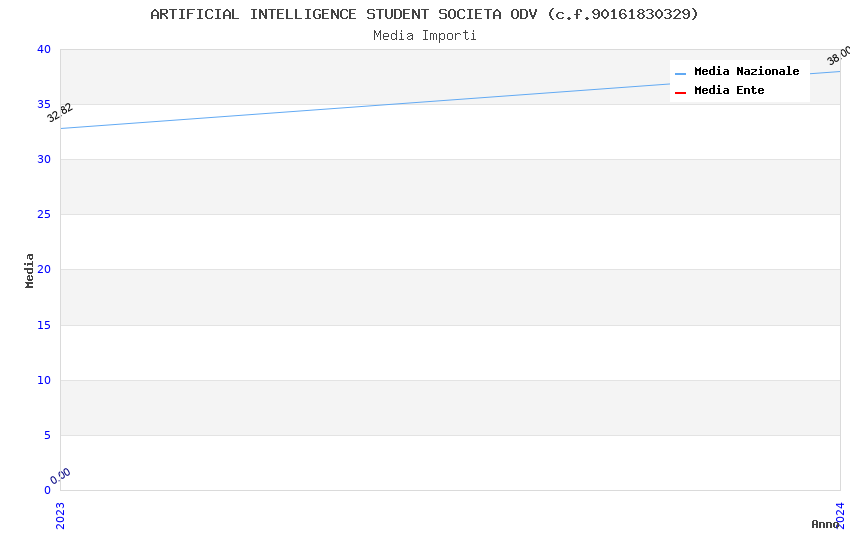This screenshot has height=550, width=850.
Task: Click the 20 y-axis tick label
Action: (x=43, y=270)
